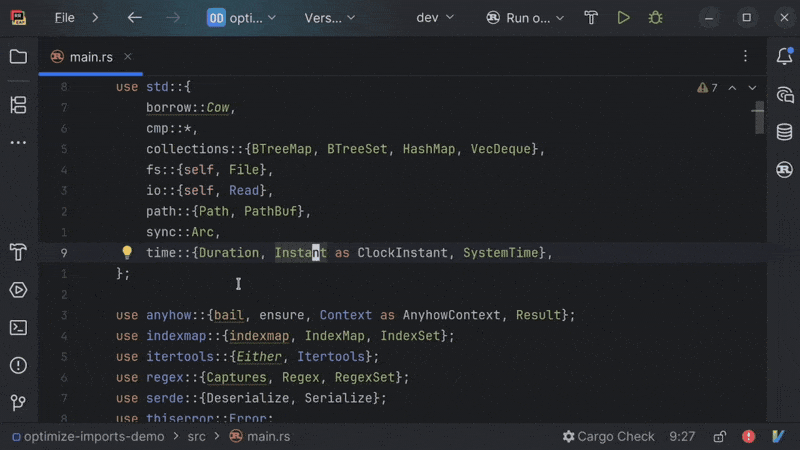Open Notifications bell panel
This screenshot has height=450, width=800.
click(x=785, y=57)
